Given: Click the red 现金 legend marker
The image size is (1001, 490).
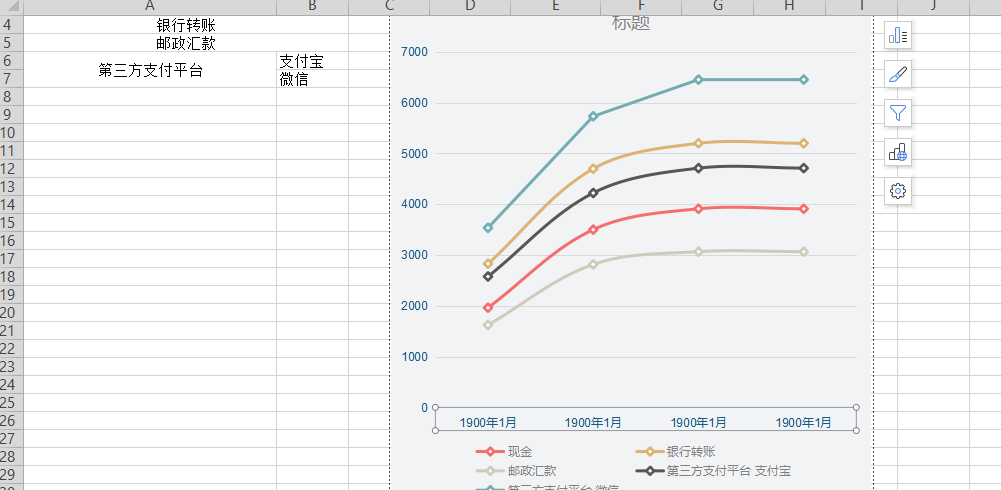Looking at the screenshot, I should point(490,452).
